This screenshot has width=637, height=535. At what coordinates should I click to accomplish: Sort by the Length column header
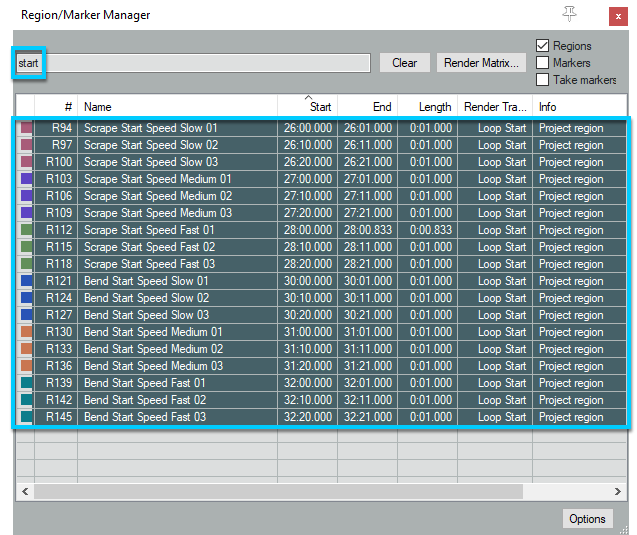434,106
